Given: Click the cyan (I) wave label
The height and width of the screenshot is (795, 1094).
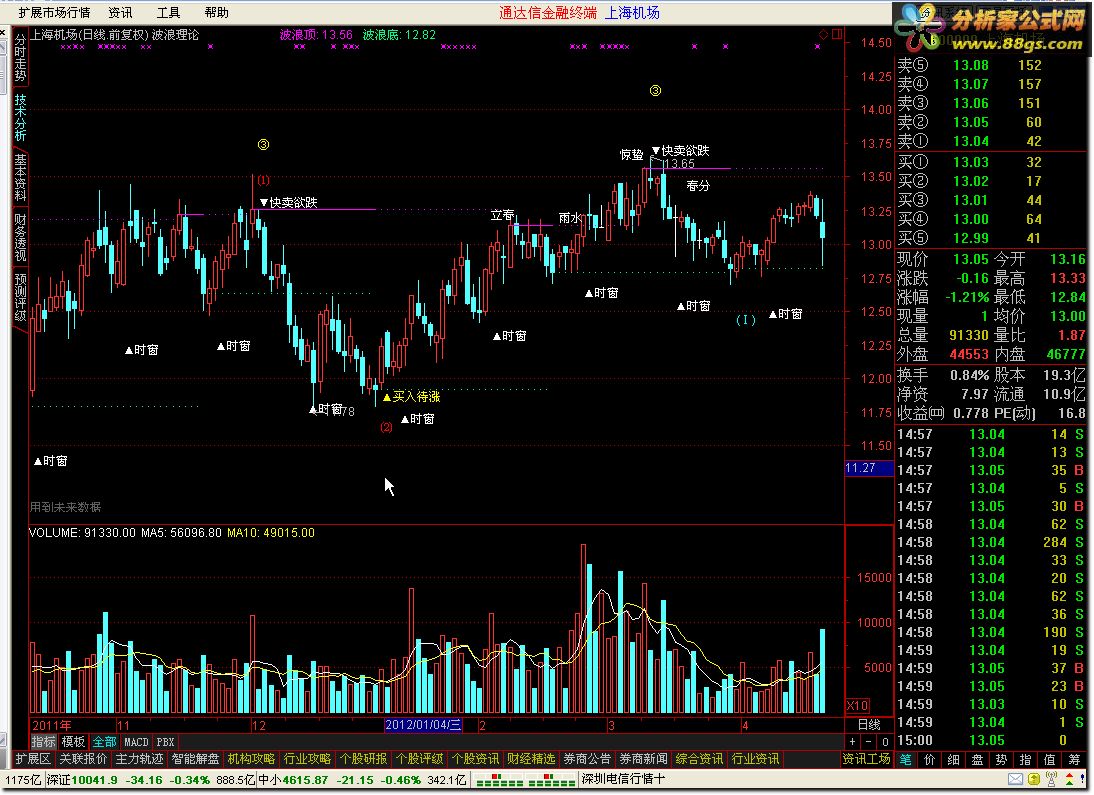Looking at the screenshot, I should pos(746,320).
